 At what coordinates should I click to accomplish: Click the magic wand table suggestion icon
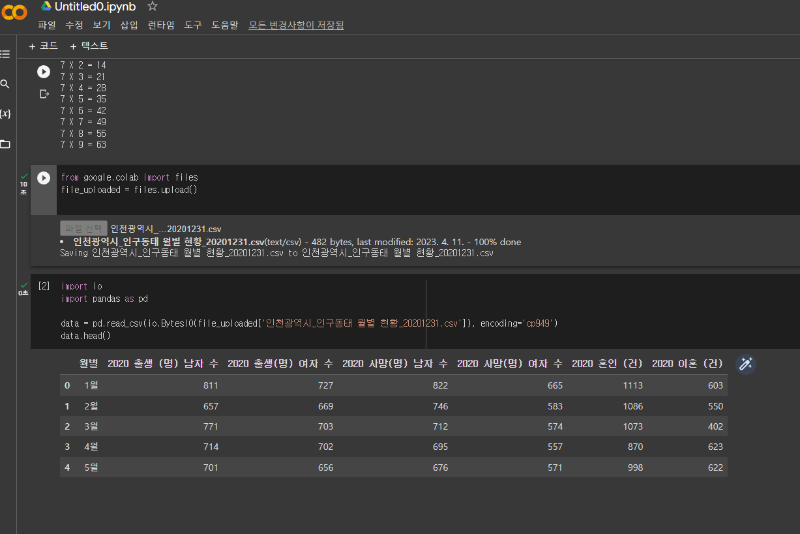tap(745, 364)
